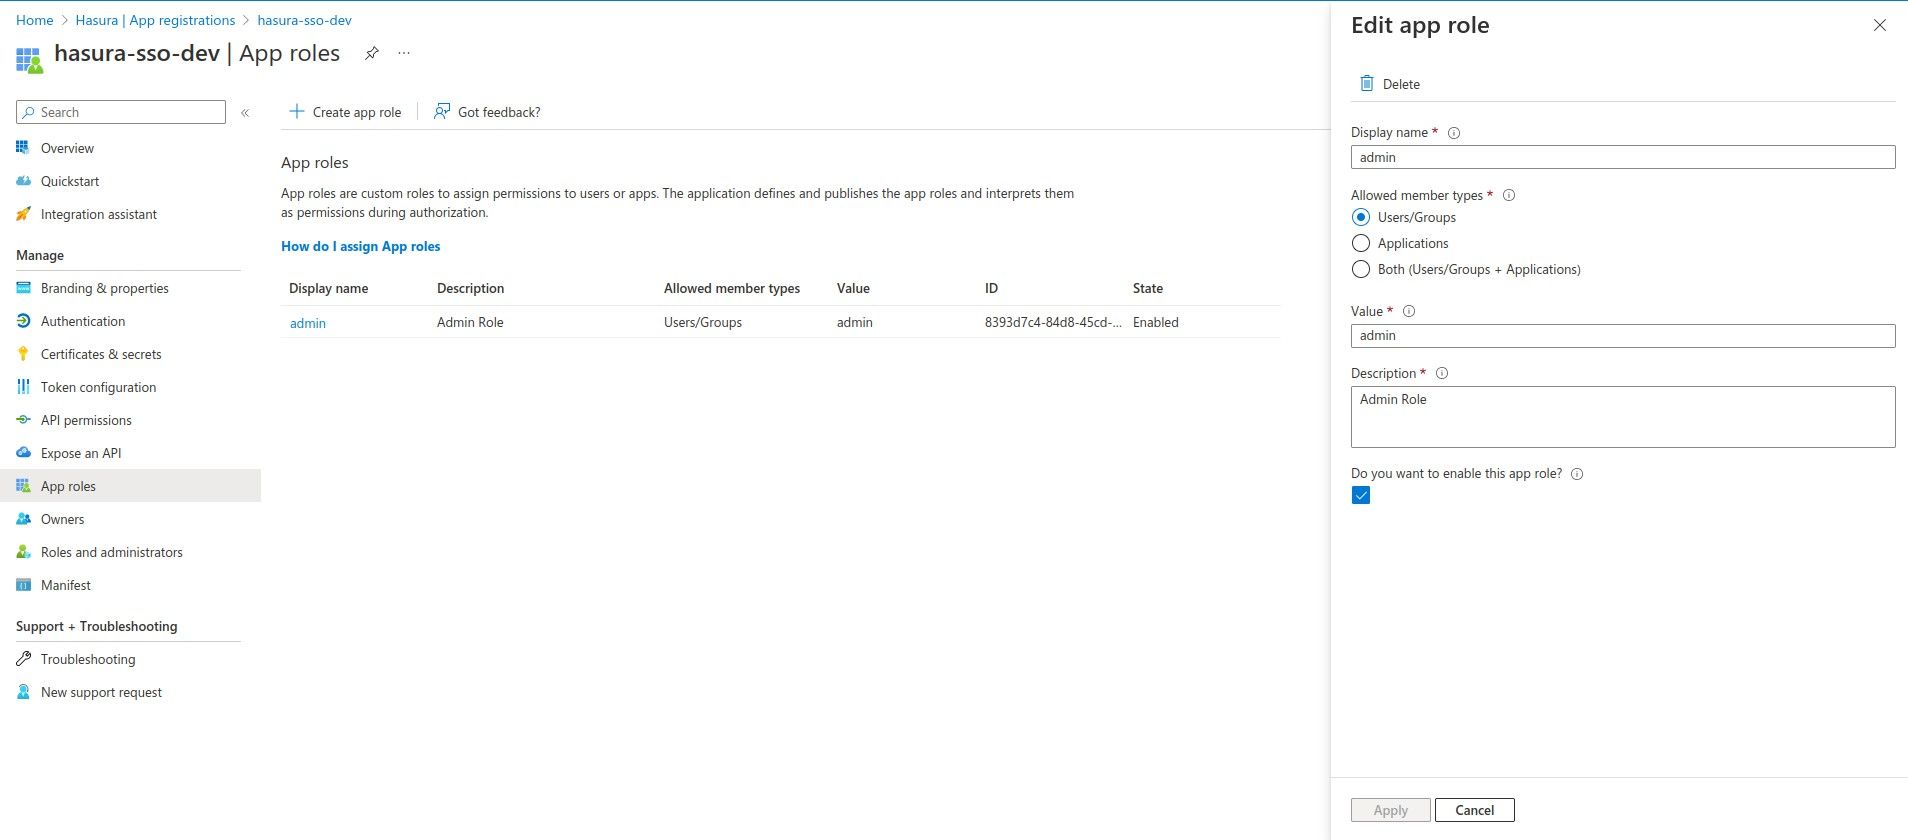
Task: Go to Home breadcrumb
Action: [35, 20]
